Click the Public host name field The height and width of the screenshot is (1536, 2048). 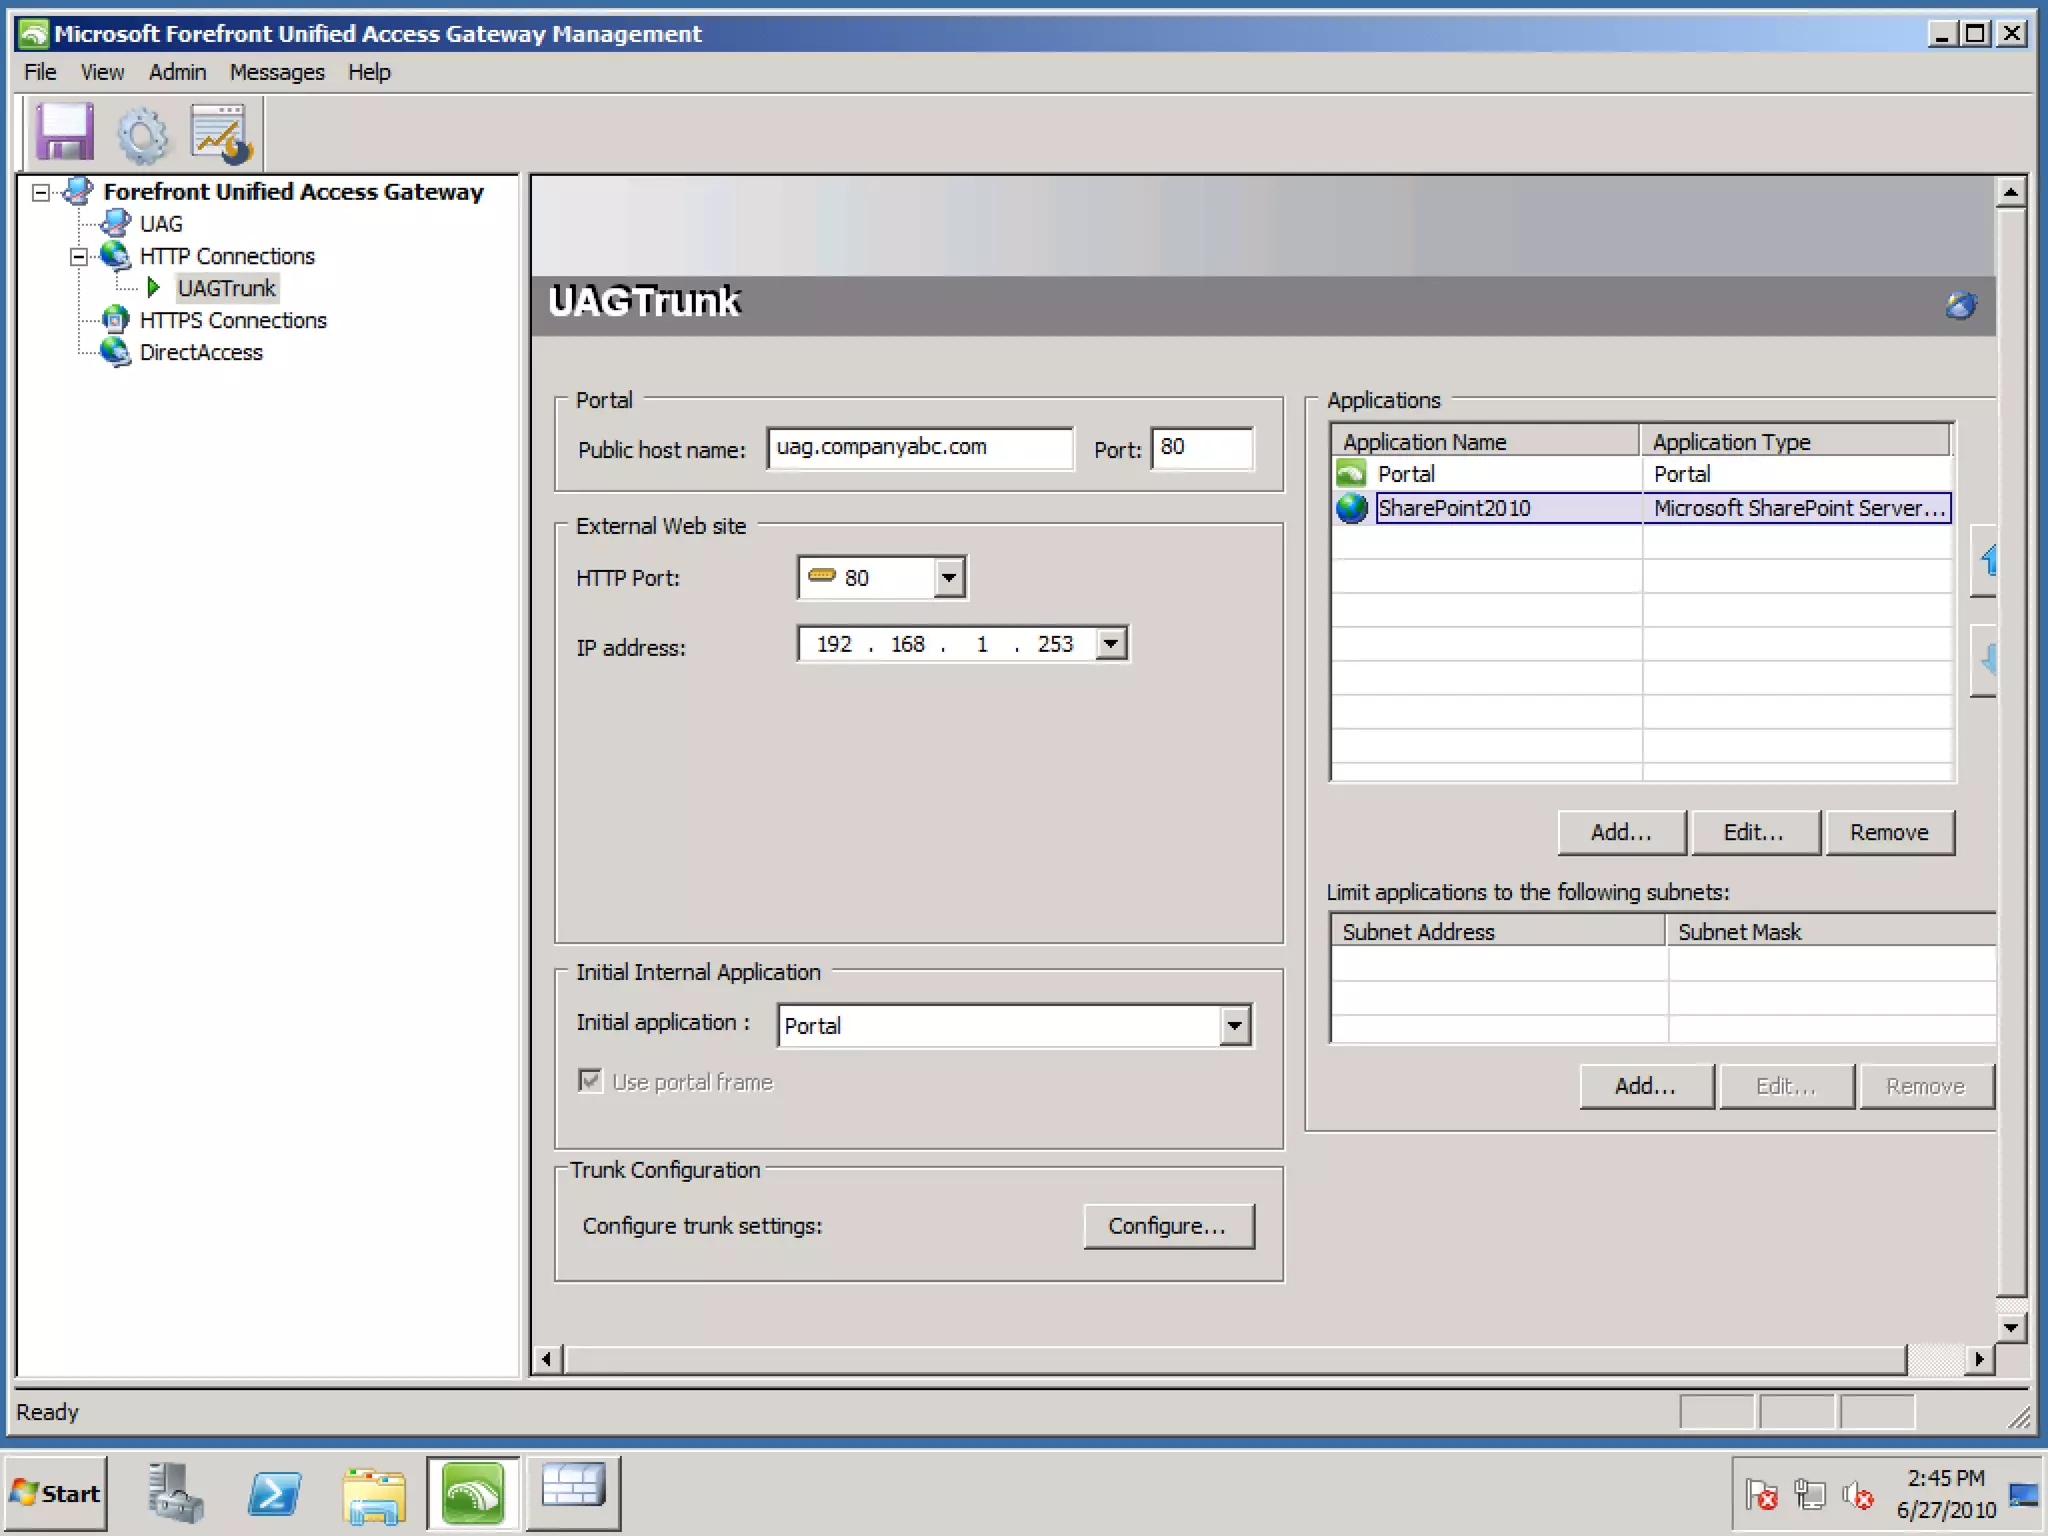coord(919,448)
